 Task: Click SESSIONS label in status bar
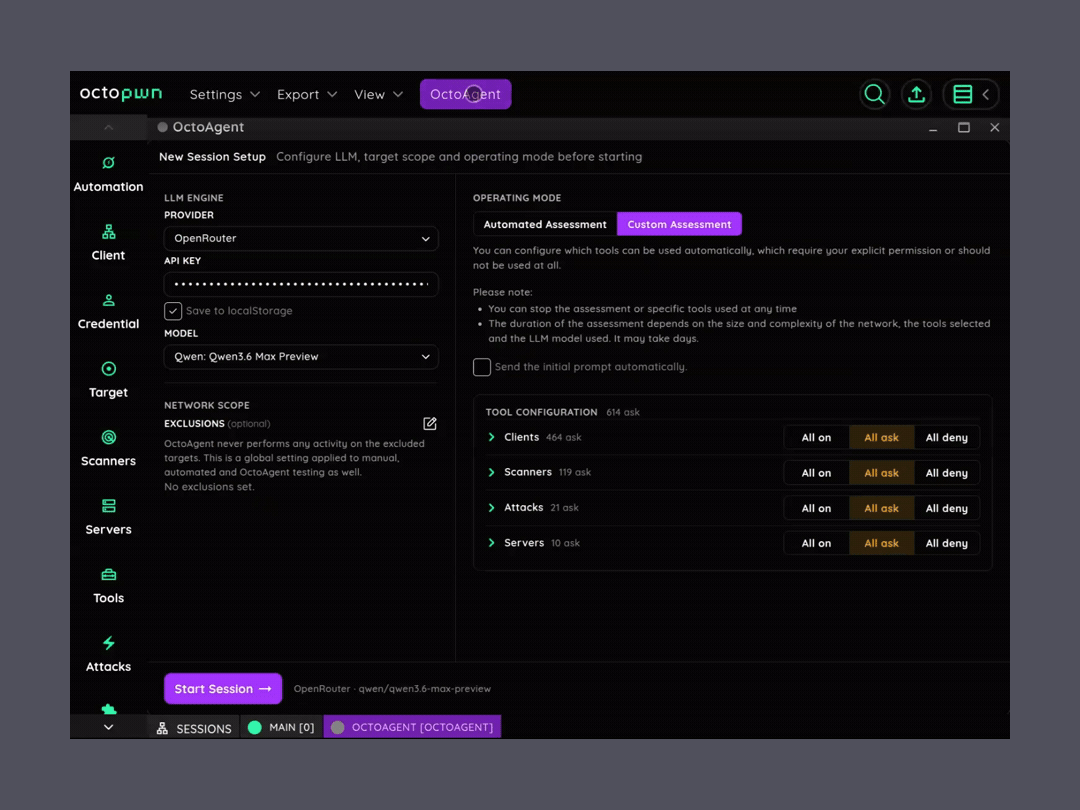point(204,729)
